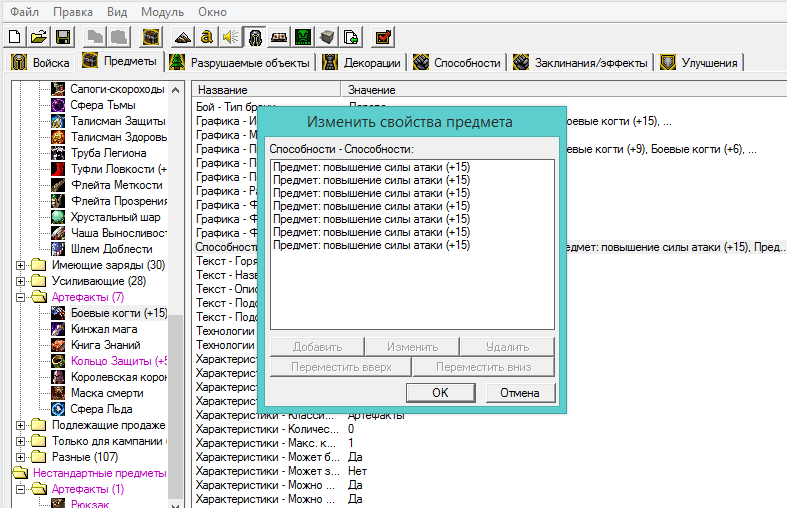Screen dimensions: 787x508
Task: Open the Sound Editor speaker icon
Action: tap(231, 37)
